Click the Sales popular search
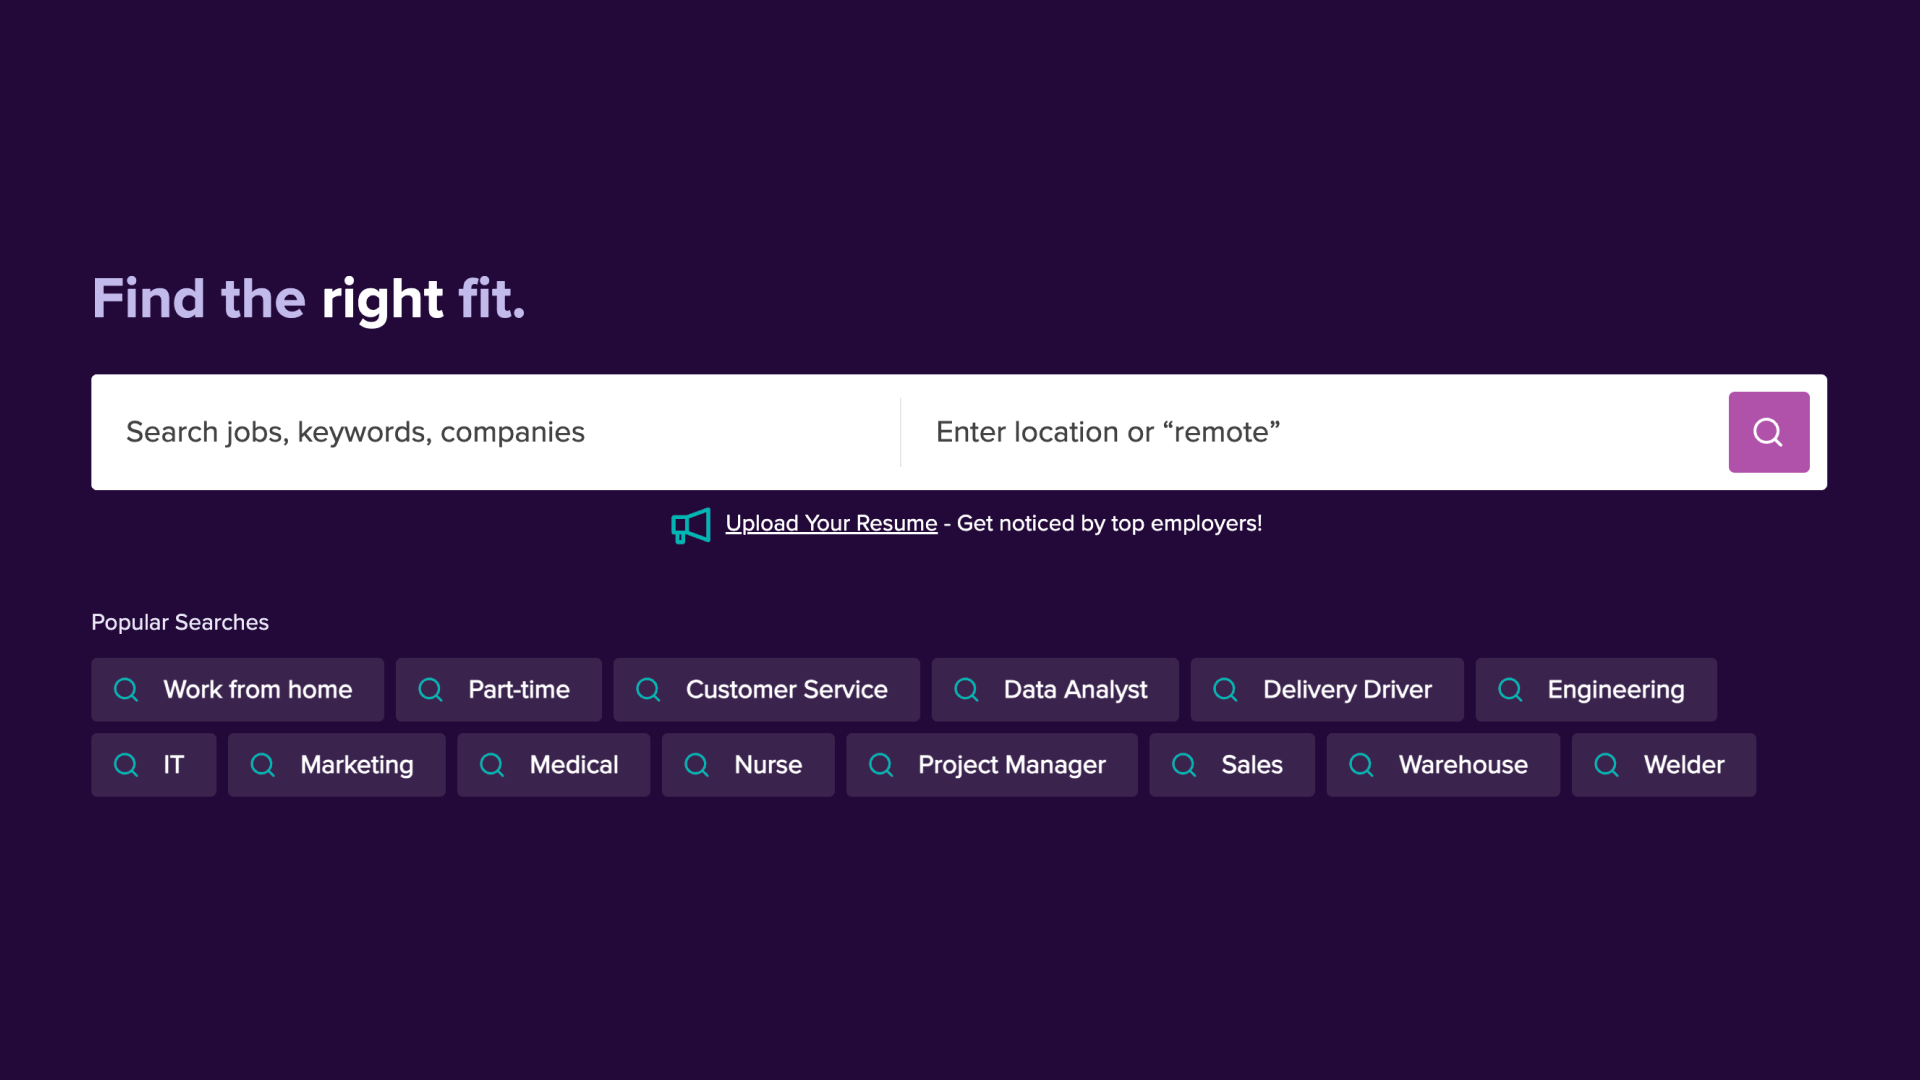1920x1080 pixels. [x=1232, y=765]
